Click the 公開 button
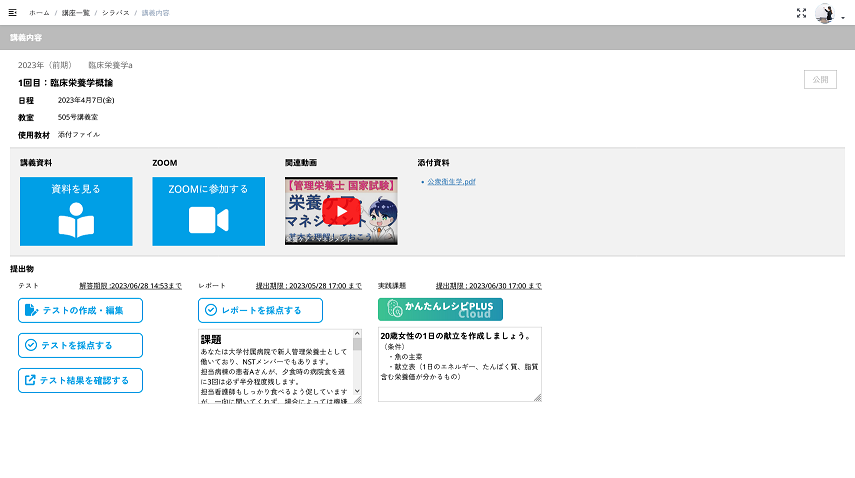The height and width of the screenshot is (478, 855). click(820, 80)
